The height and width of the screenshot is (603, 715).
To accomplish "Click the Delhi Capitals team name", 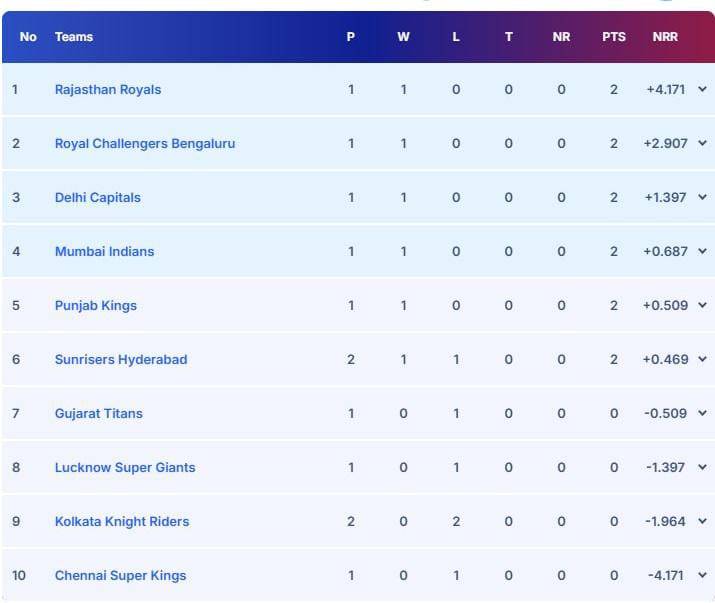I will [x=98, y=197].
